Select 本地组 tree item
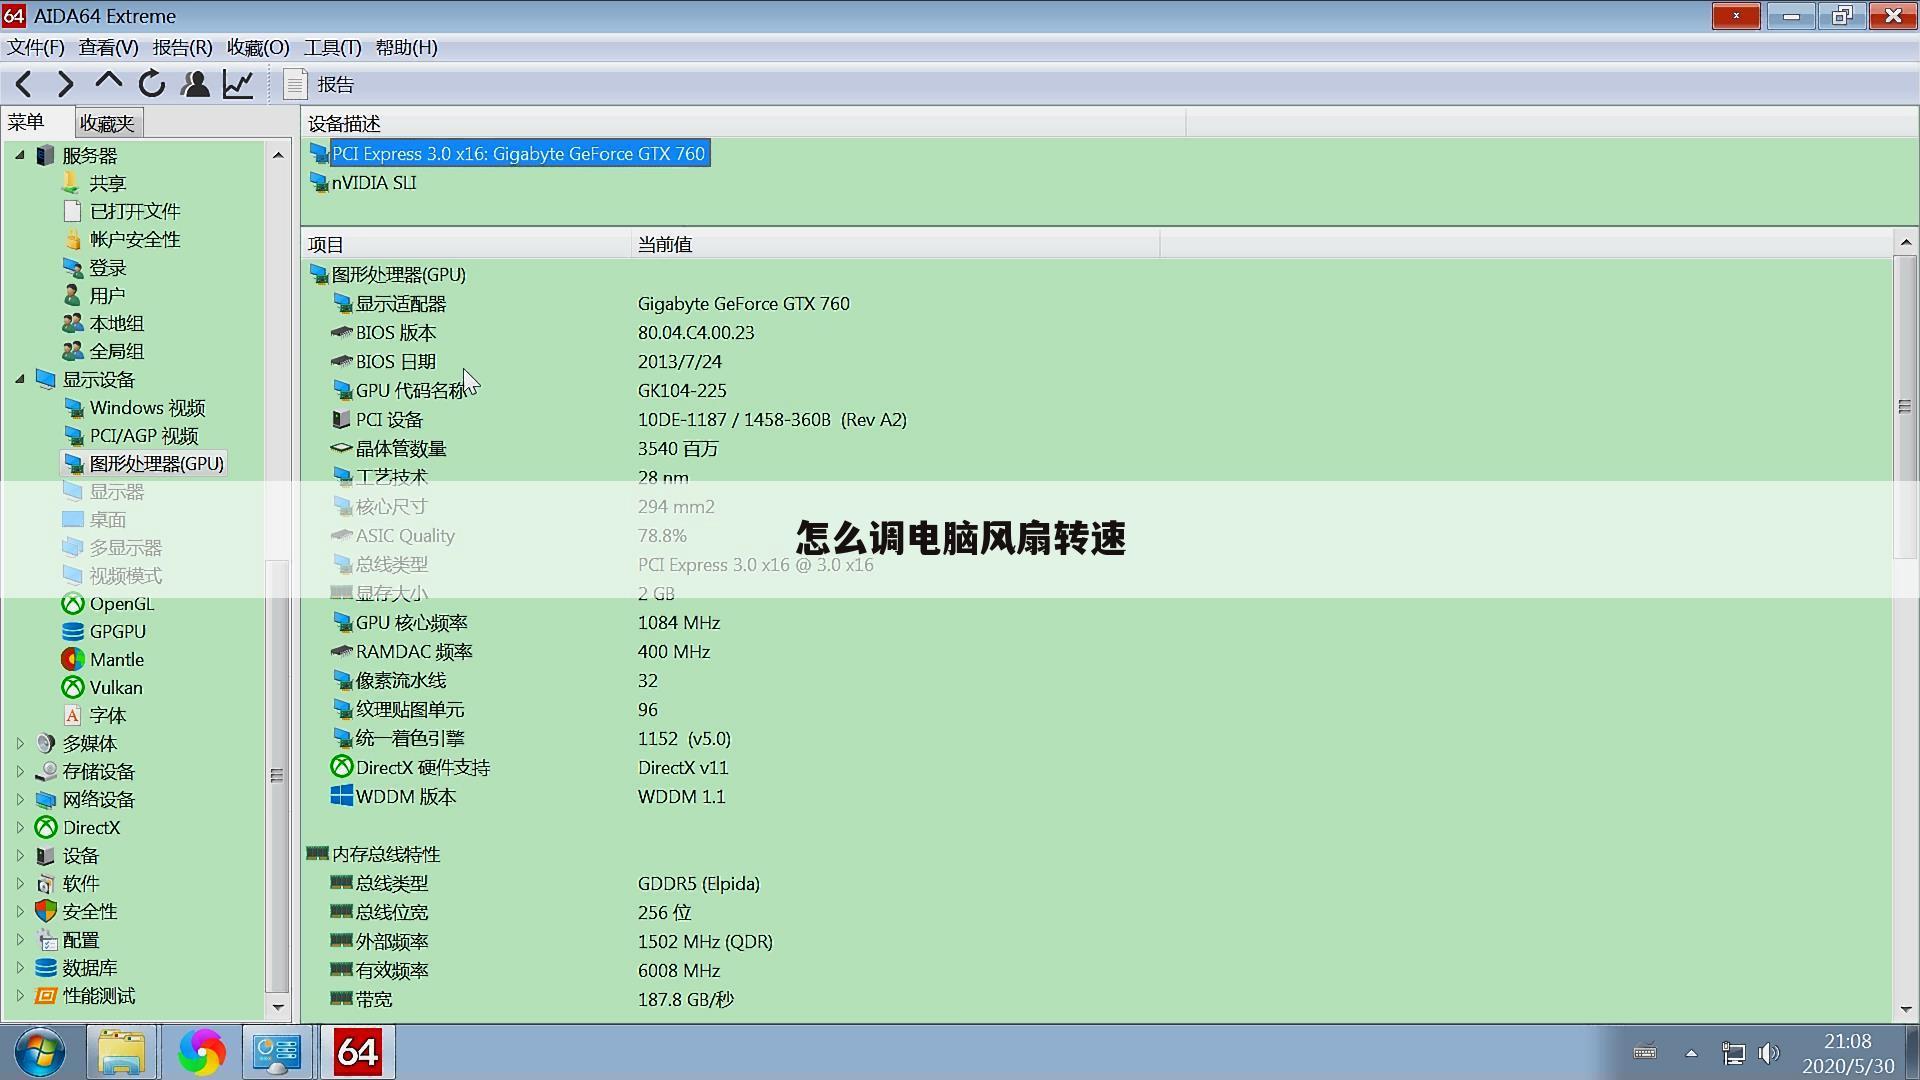This screenshot has height=1080, width=1920. (x=117, y=323)
